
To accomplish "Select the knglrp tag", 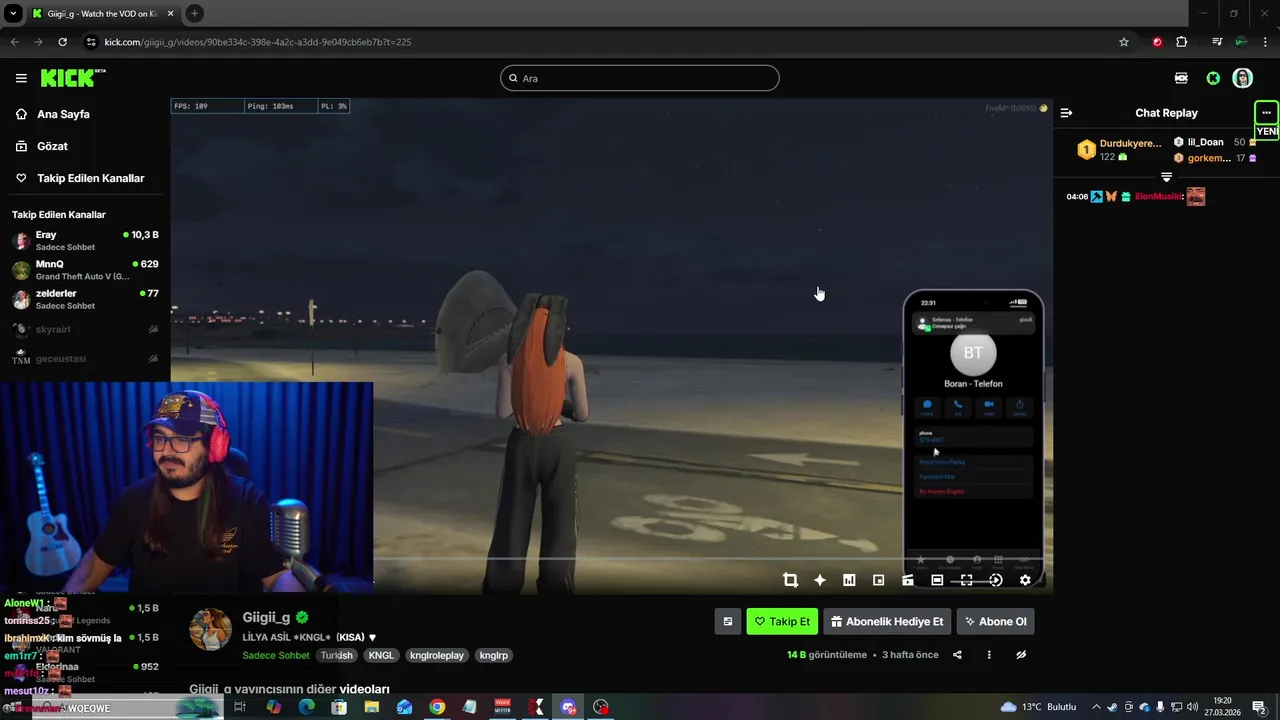I will click(x=494, y=656).
